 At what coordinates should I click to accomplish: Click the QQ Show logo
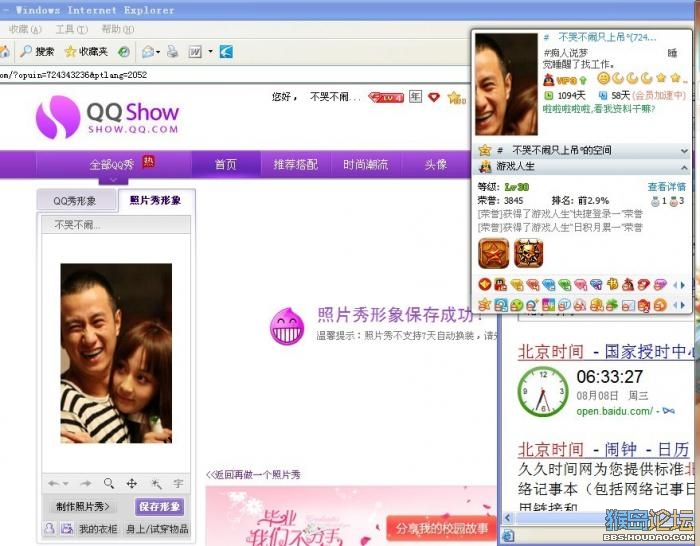coord(107,117)
